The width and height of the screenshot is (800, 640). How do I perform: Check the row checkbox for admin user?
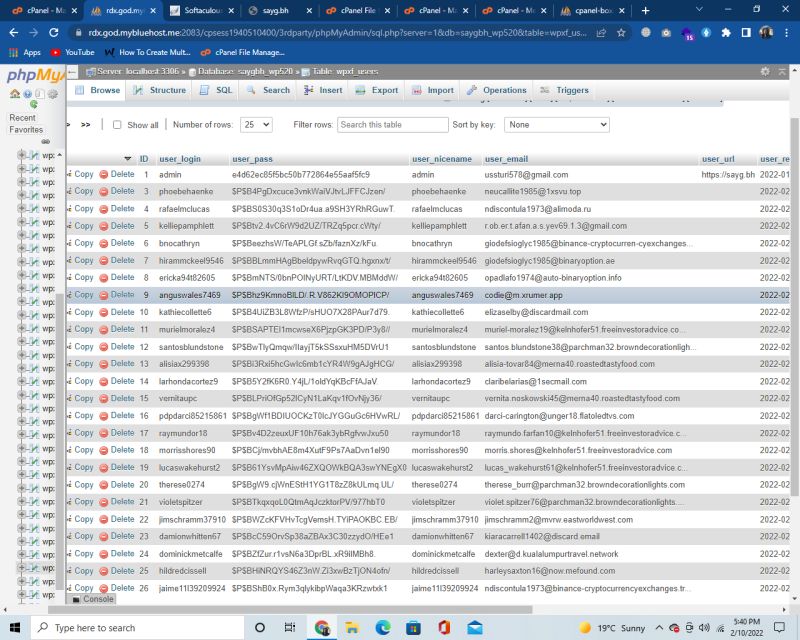[66, 174]
